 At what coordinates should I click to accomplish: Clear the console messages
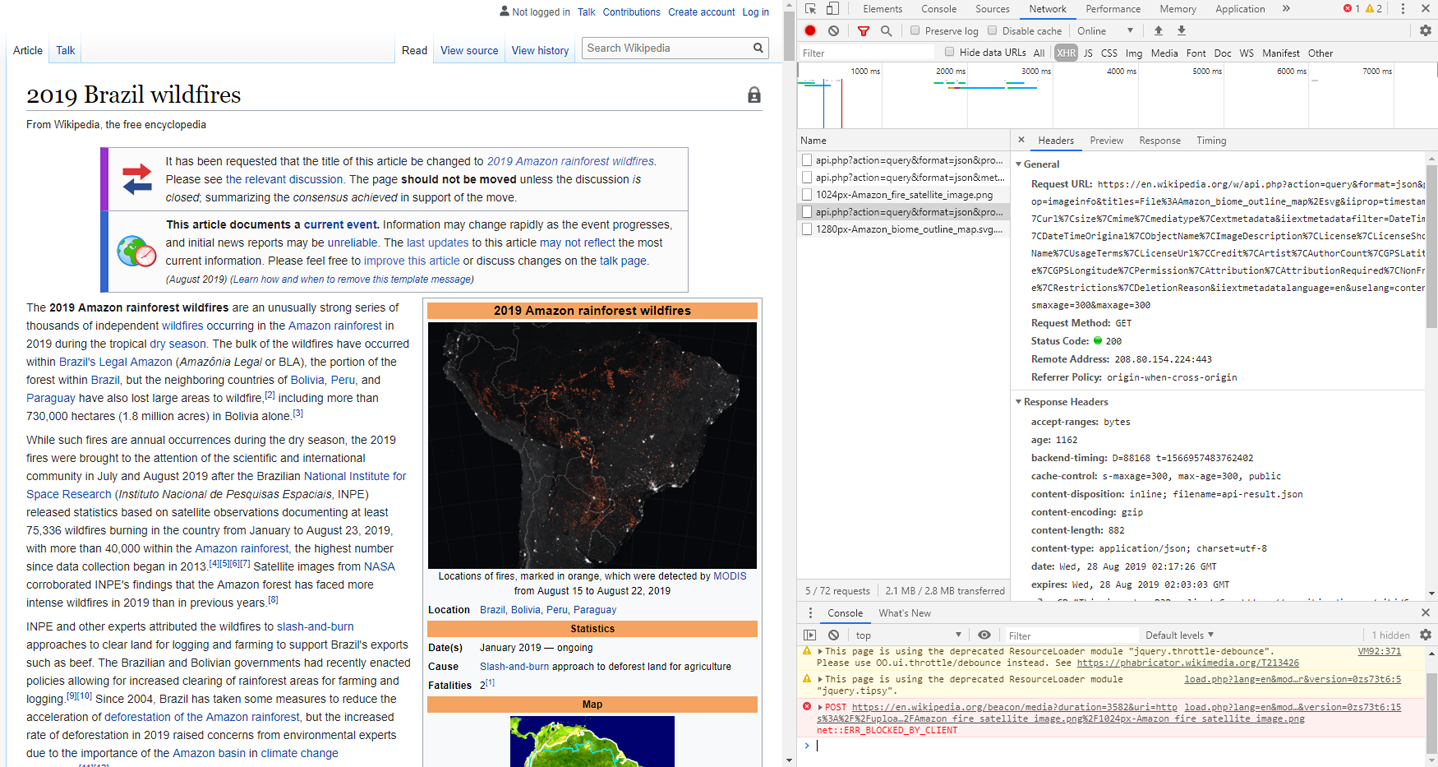pyautogui.click(x=833, y=635)
